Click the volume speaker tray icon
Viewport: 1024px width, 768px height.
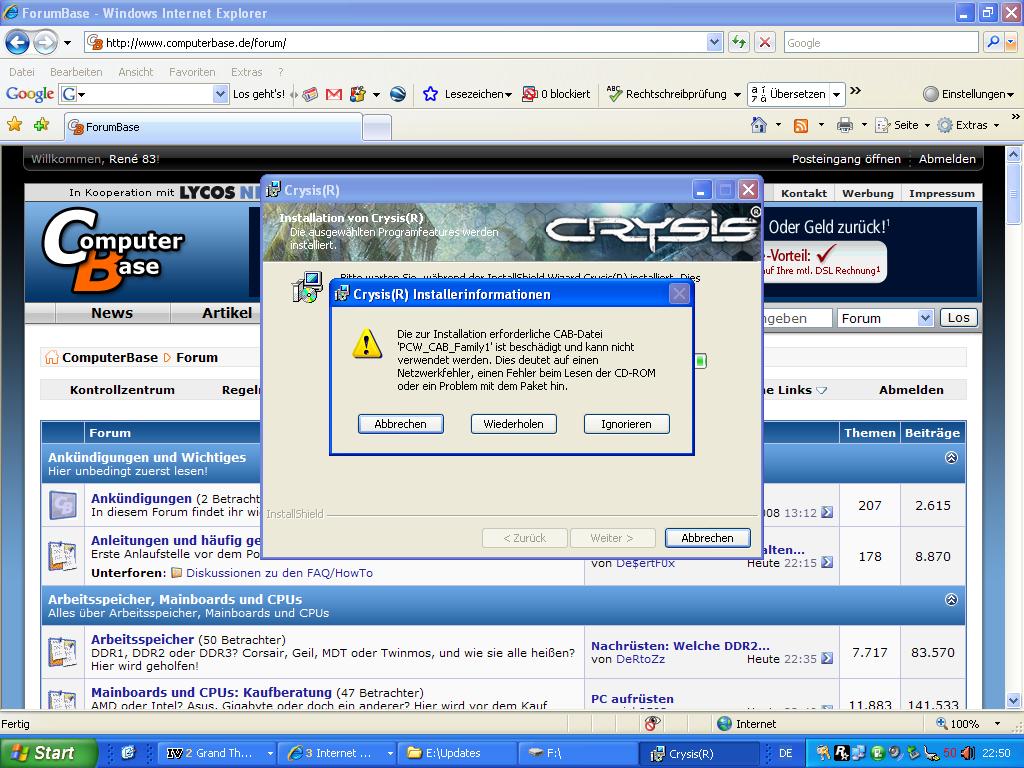(x=968, y=753)
